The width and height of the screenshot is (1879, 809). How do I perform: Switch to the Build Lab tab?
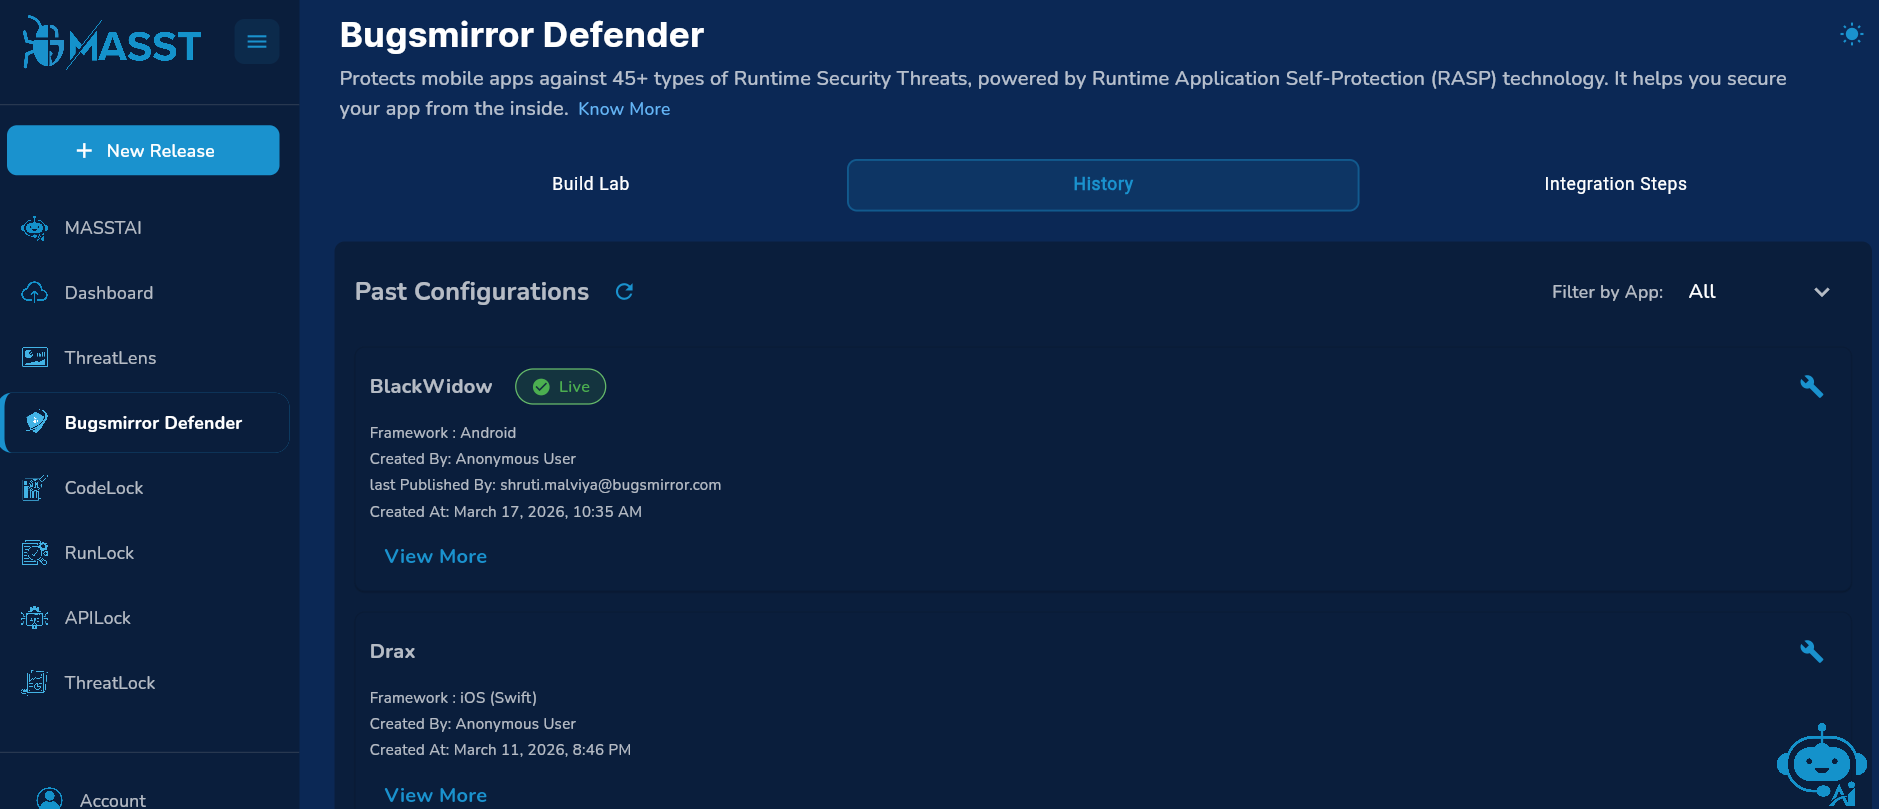[x=591, y=184]
